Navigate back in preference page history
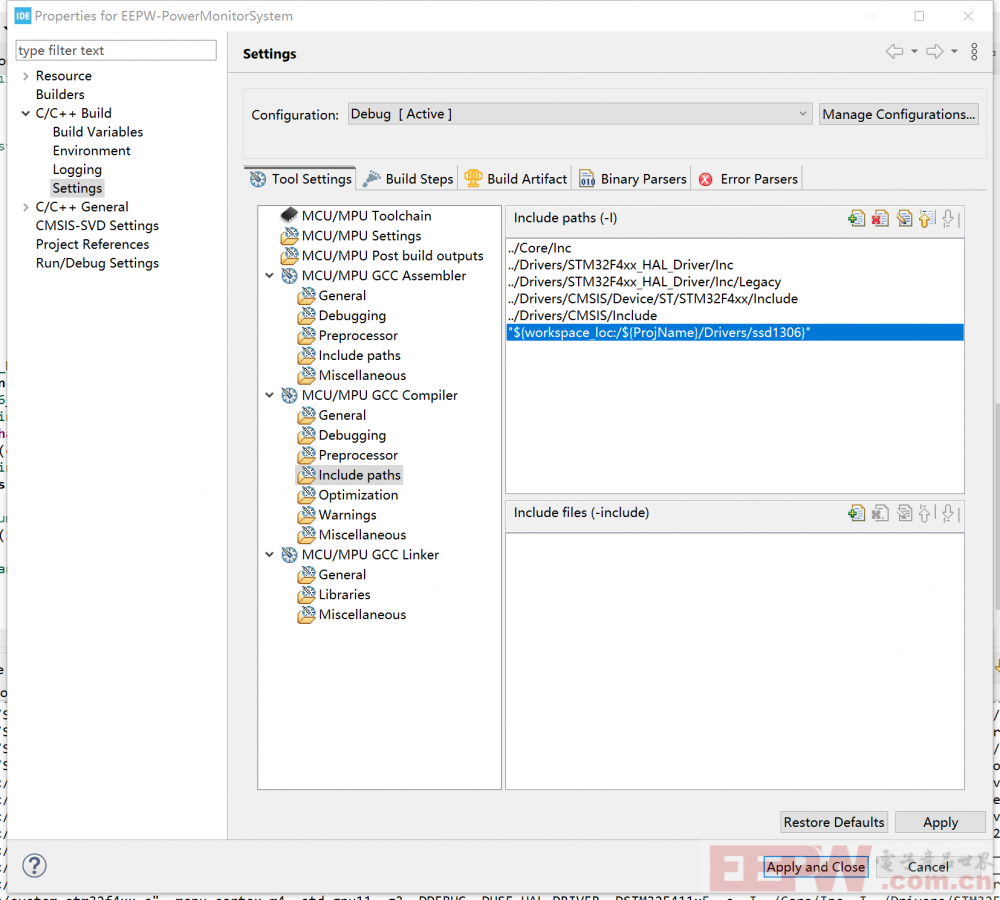Screen dimensions: 1000x900 pos(895,51)
